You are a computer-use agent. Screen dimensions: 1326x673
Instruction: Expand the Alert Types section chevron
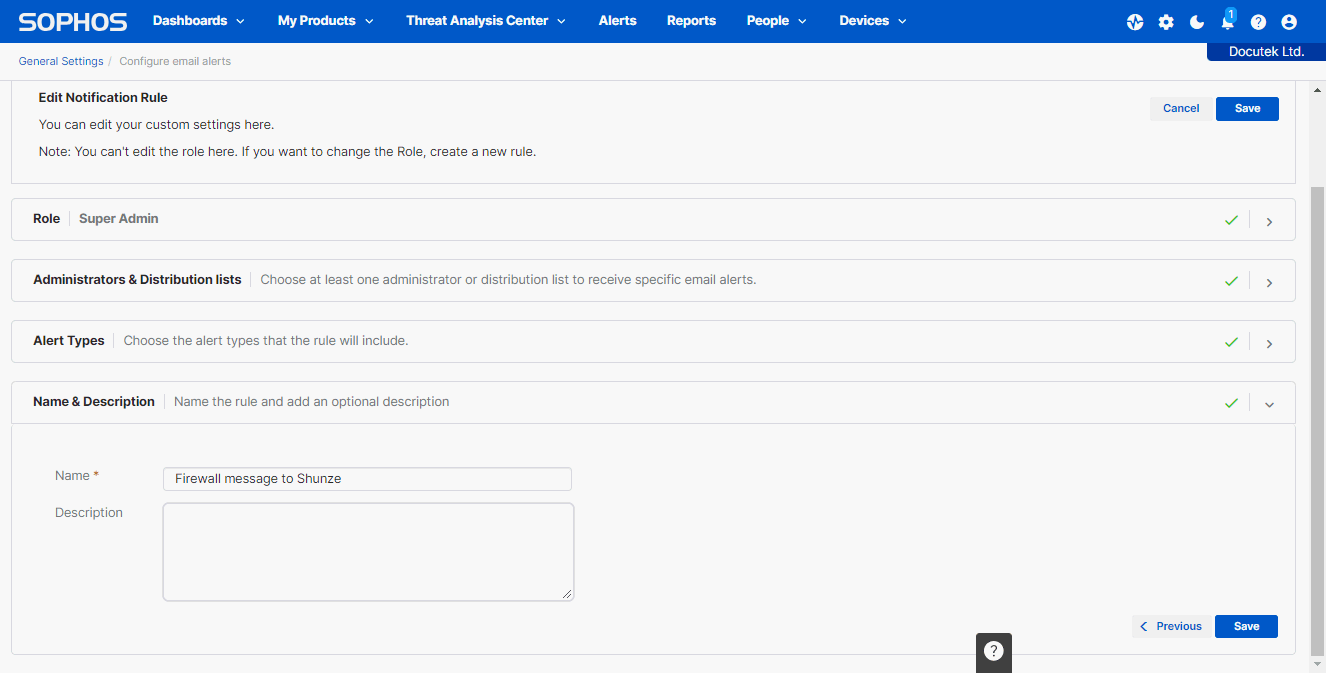(x=1269, y=344)
